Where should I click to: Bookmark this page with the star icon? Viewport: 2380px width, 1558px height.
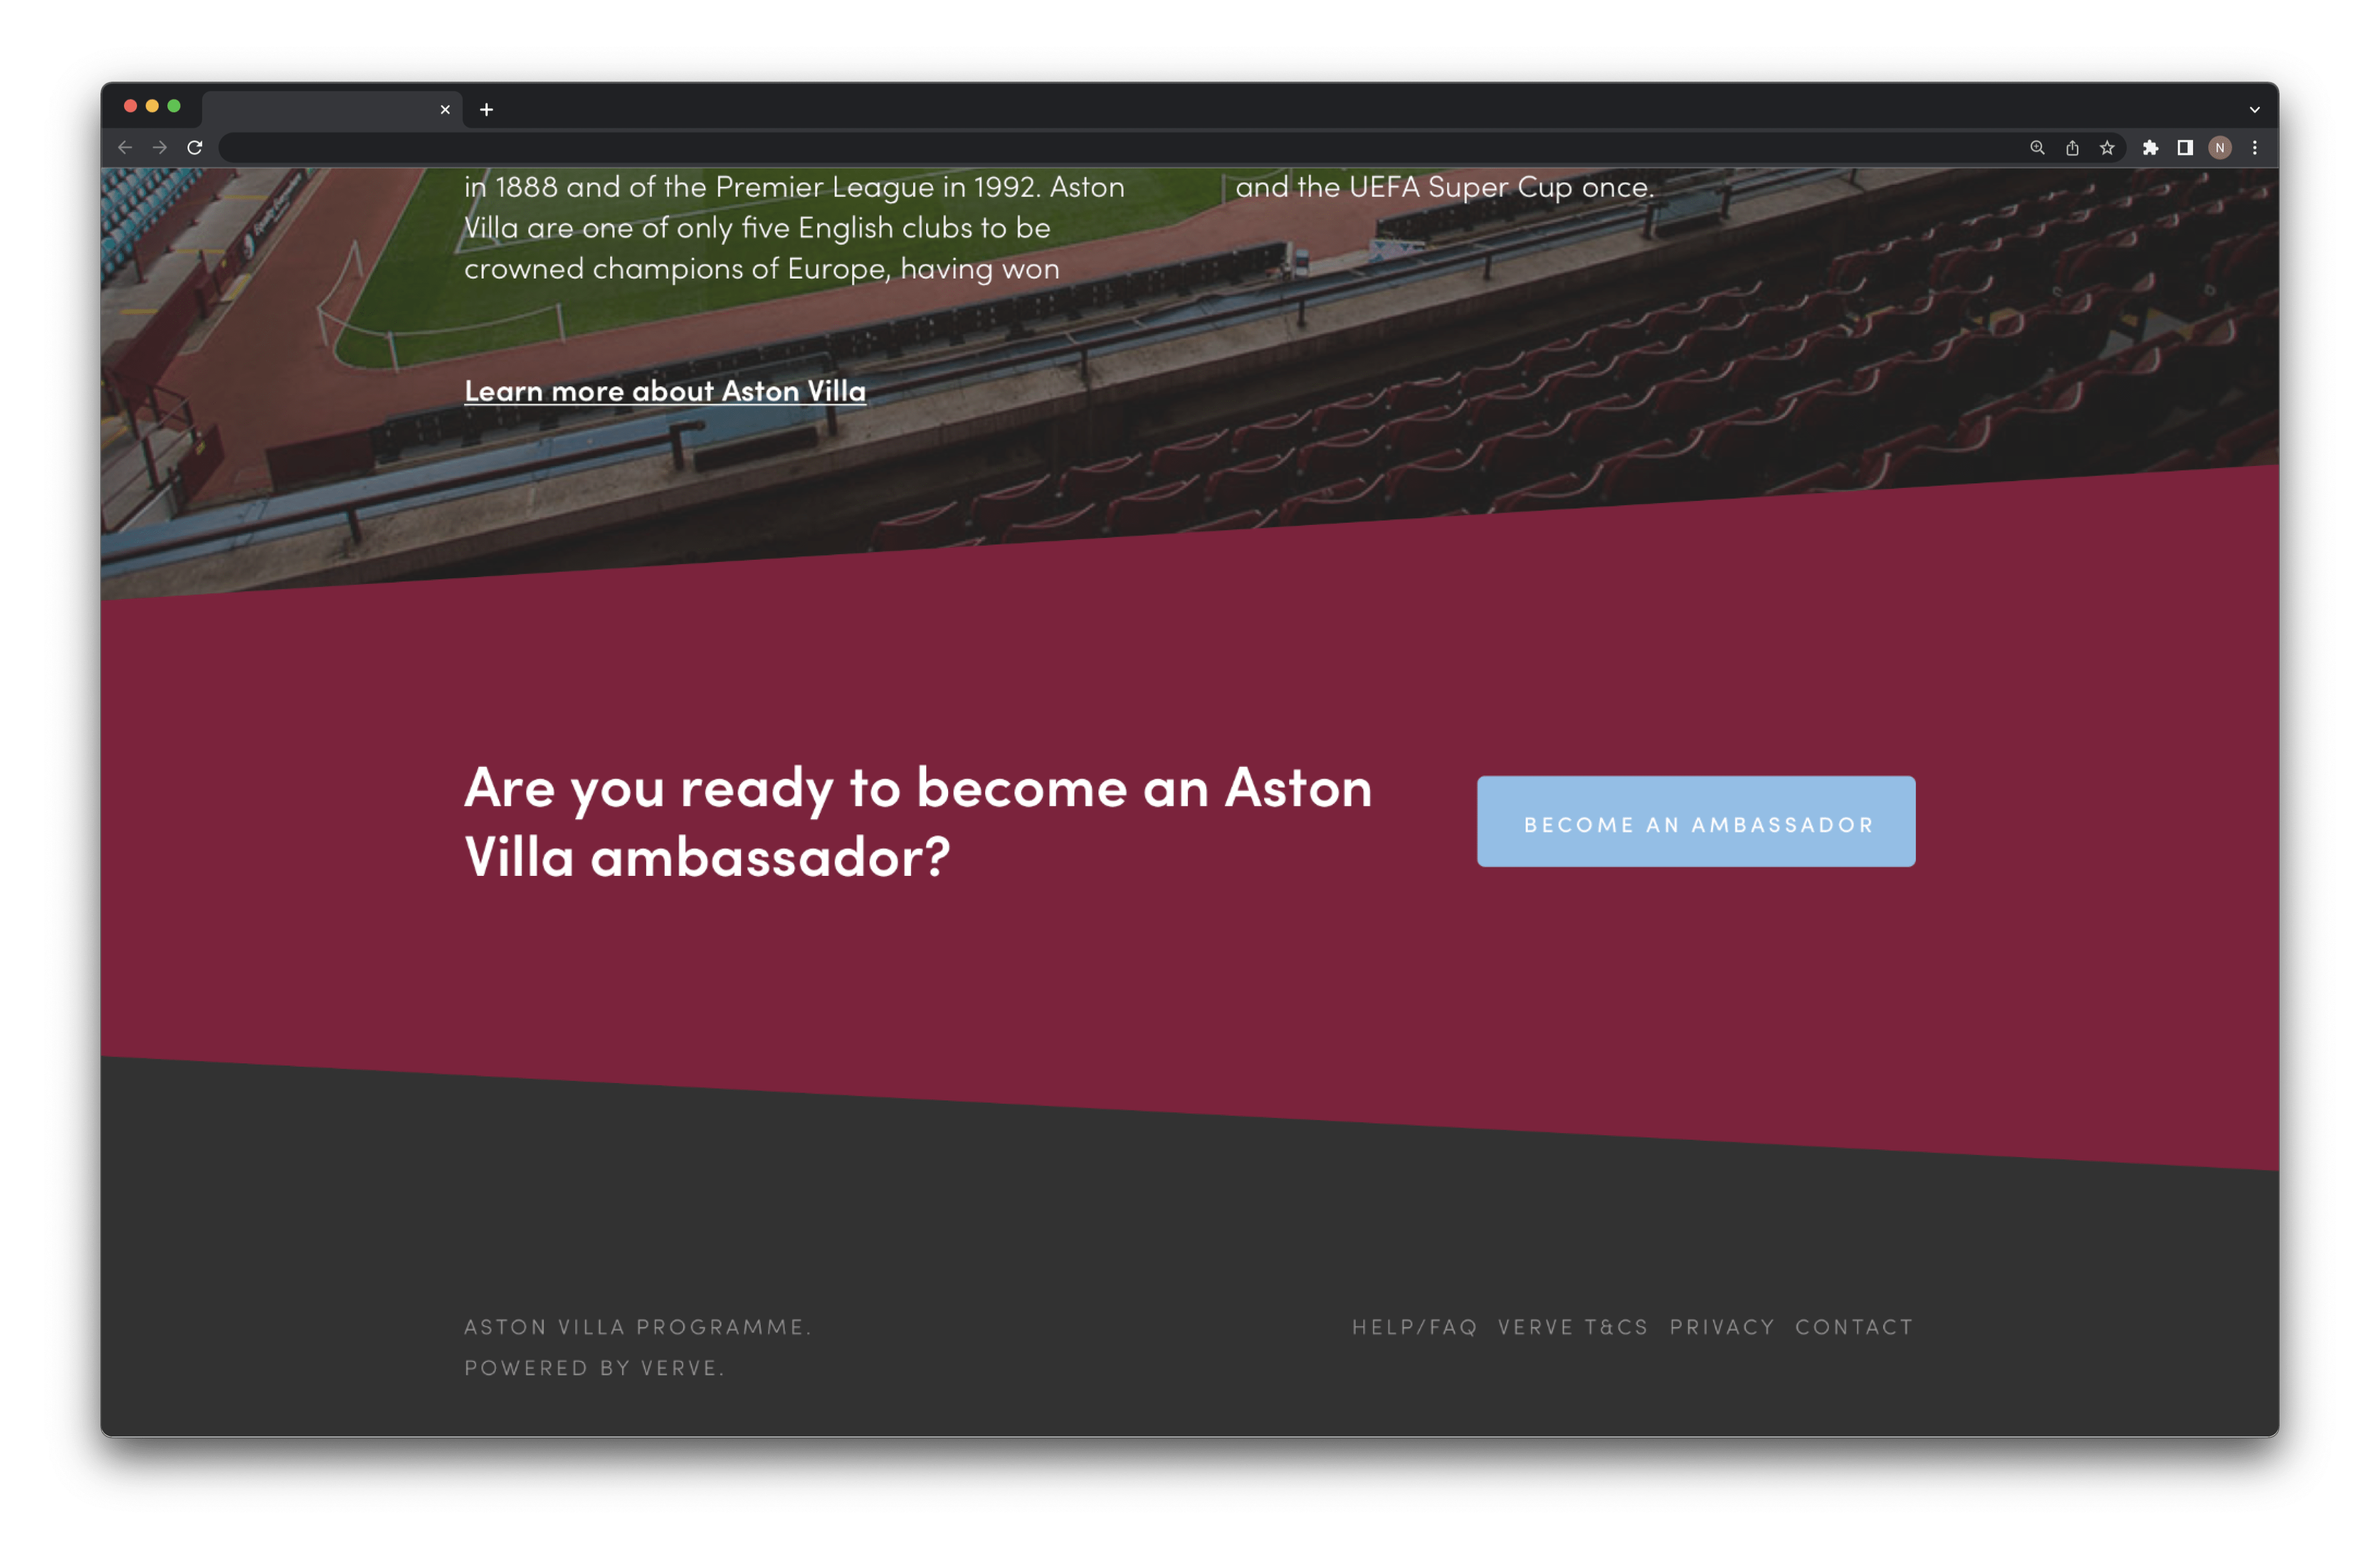tap(2107, 148)
